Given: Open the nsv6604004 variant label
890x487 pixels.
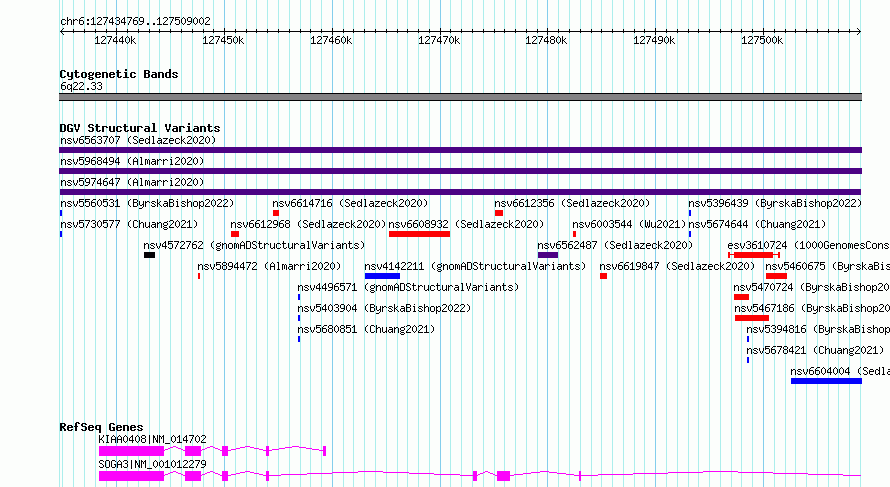Looking at the screenshot, I should (x=840, y=371).
